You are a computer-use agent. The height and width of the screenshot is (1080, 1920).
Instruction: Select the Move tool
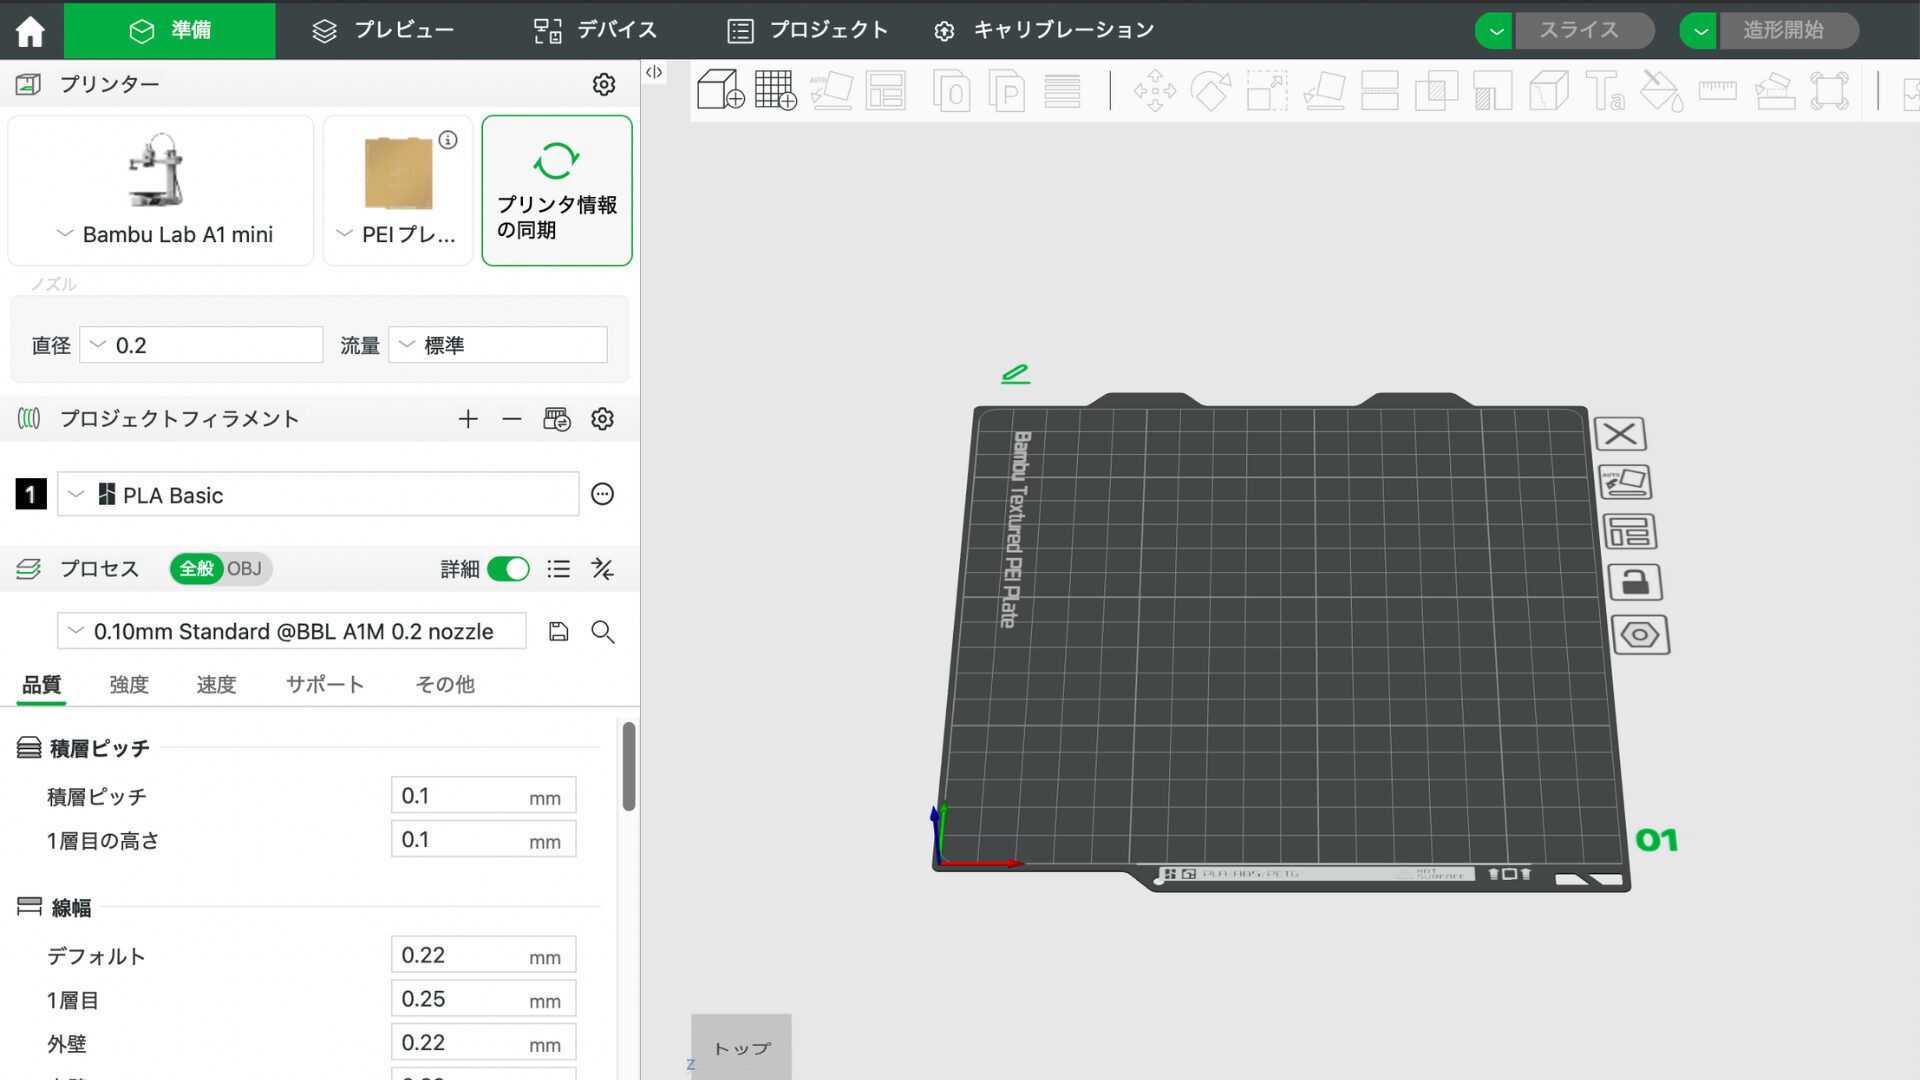click(x=1155, y=91)
